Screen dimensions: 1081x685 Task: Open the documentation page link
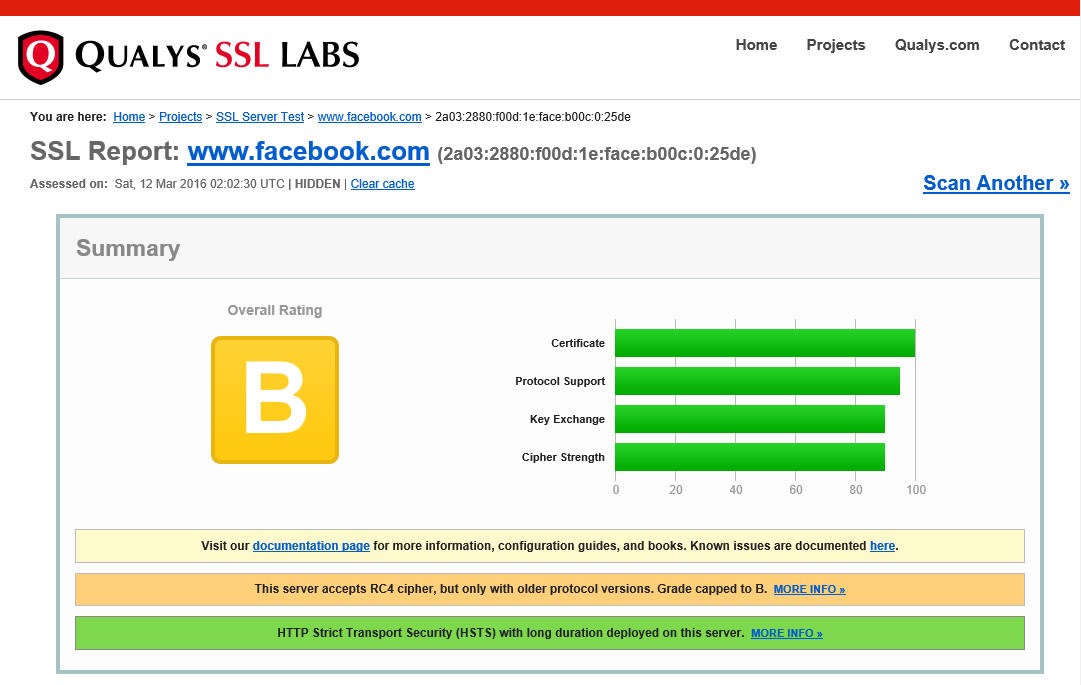(312, 545)
